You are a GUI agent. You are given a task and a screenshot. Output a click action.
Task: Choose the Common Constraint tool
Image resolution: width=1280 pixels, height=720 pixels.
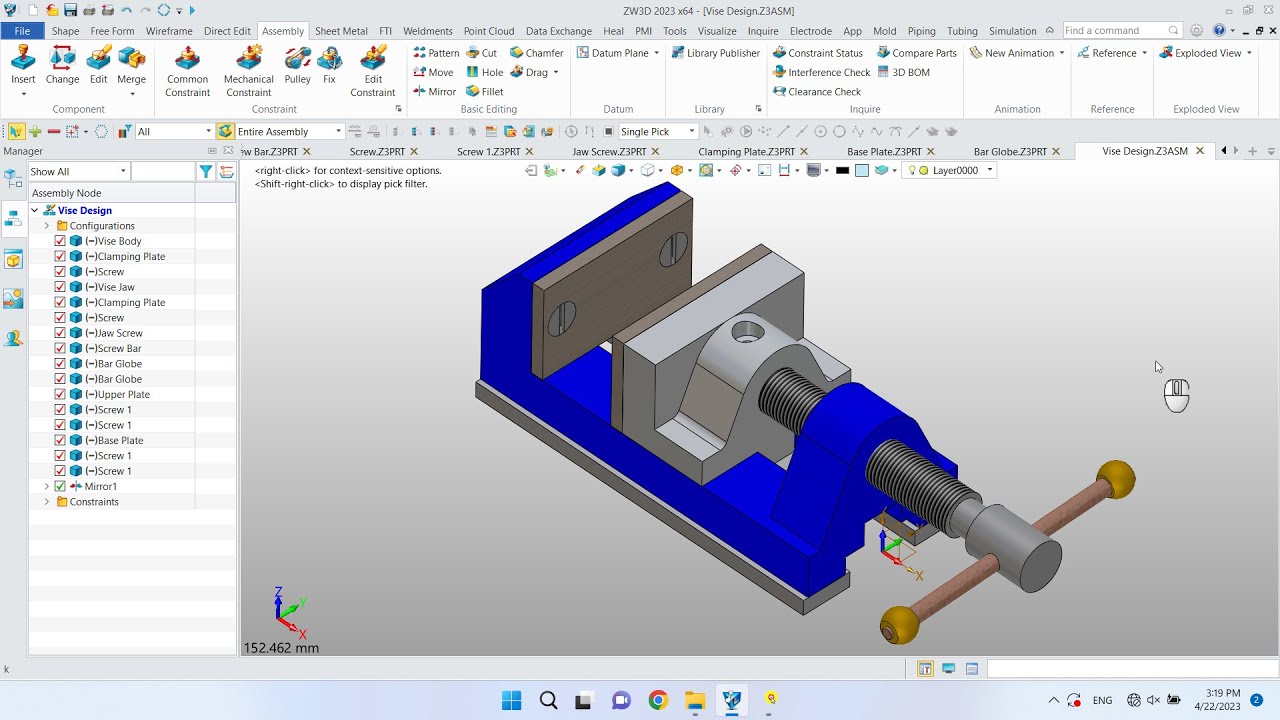[188, 71]
